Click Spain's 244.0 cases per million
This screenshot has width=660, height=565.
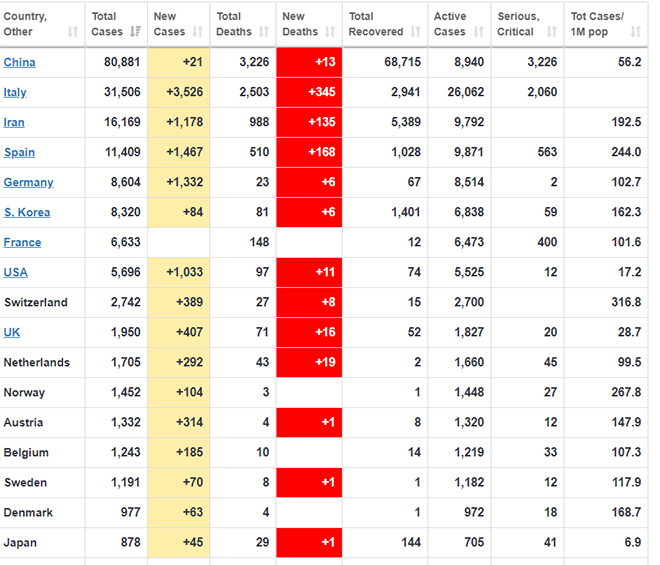[x=626, y=152]
